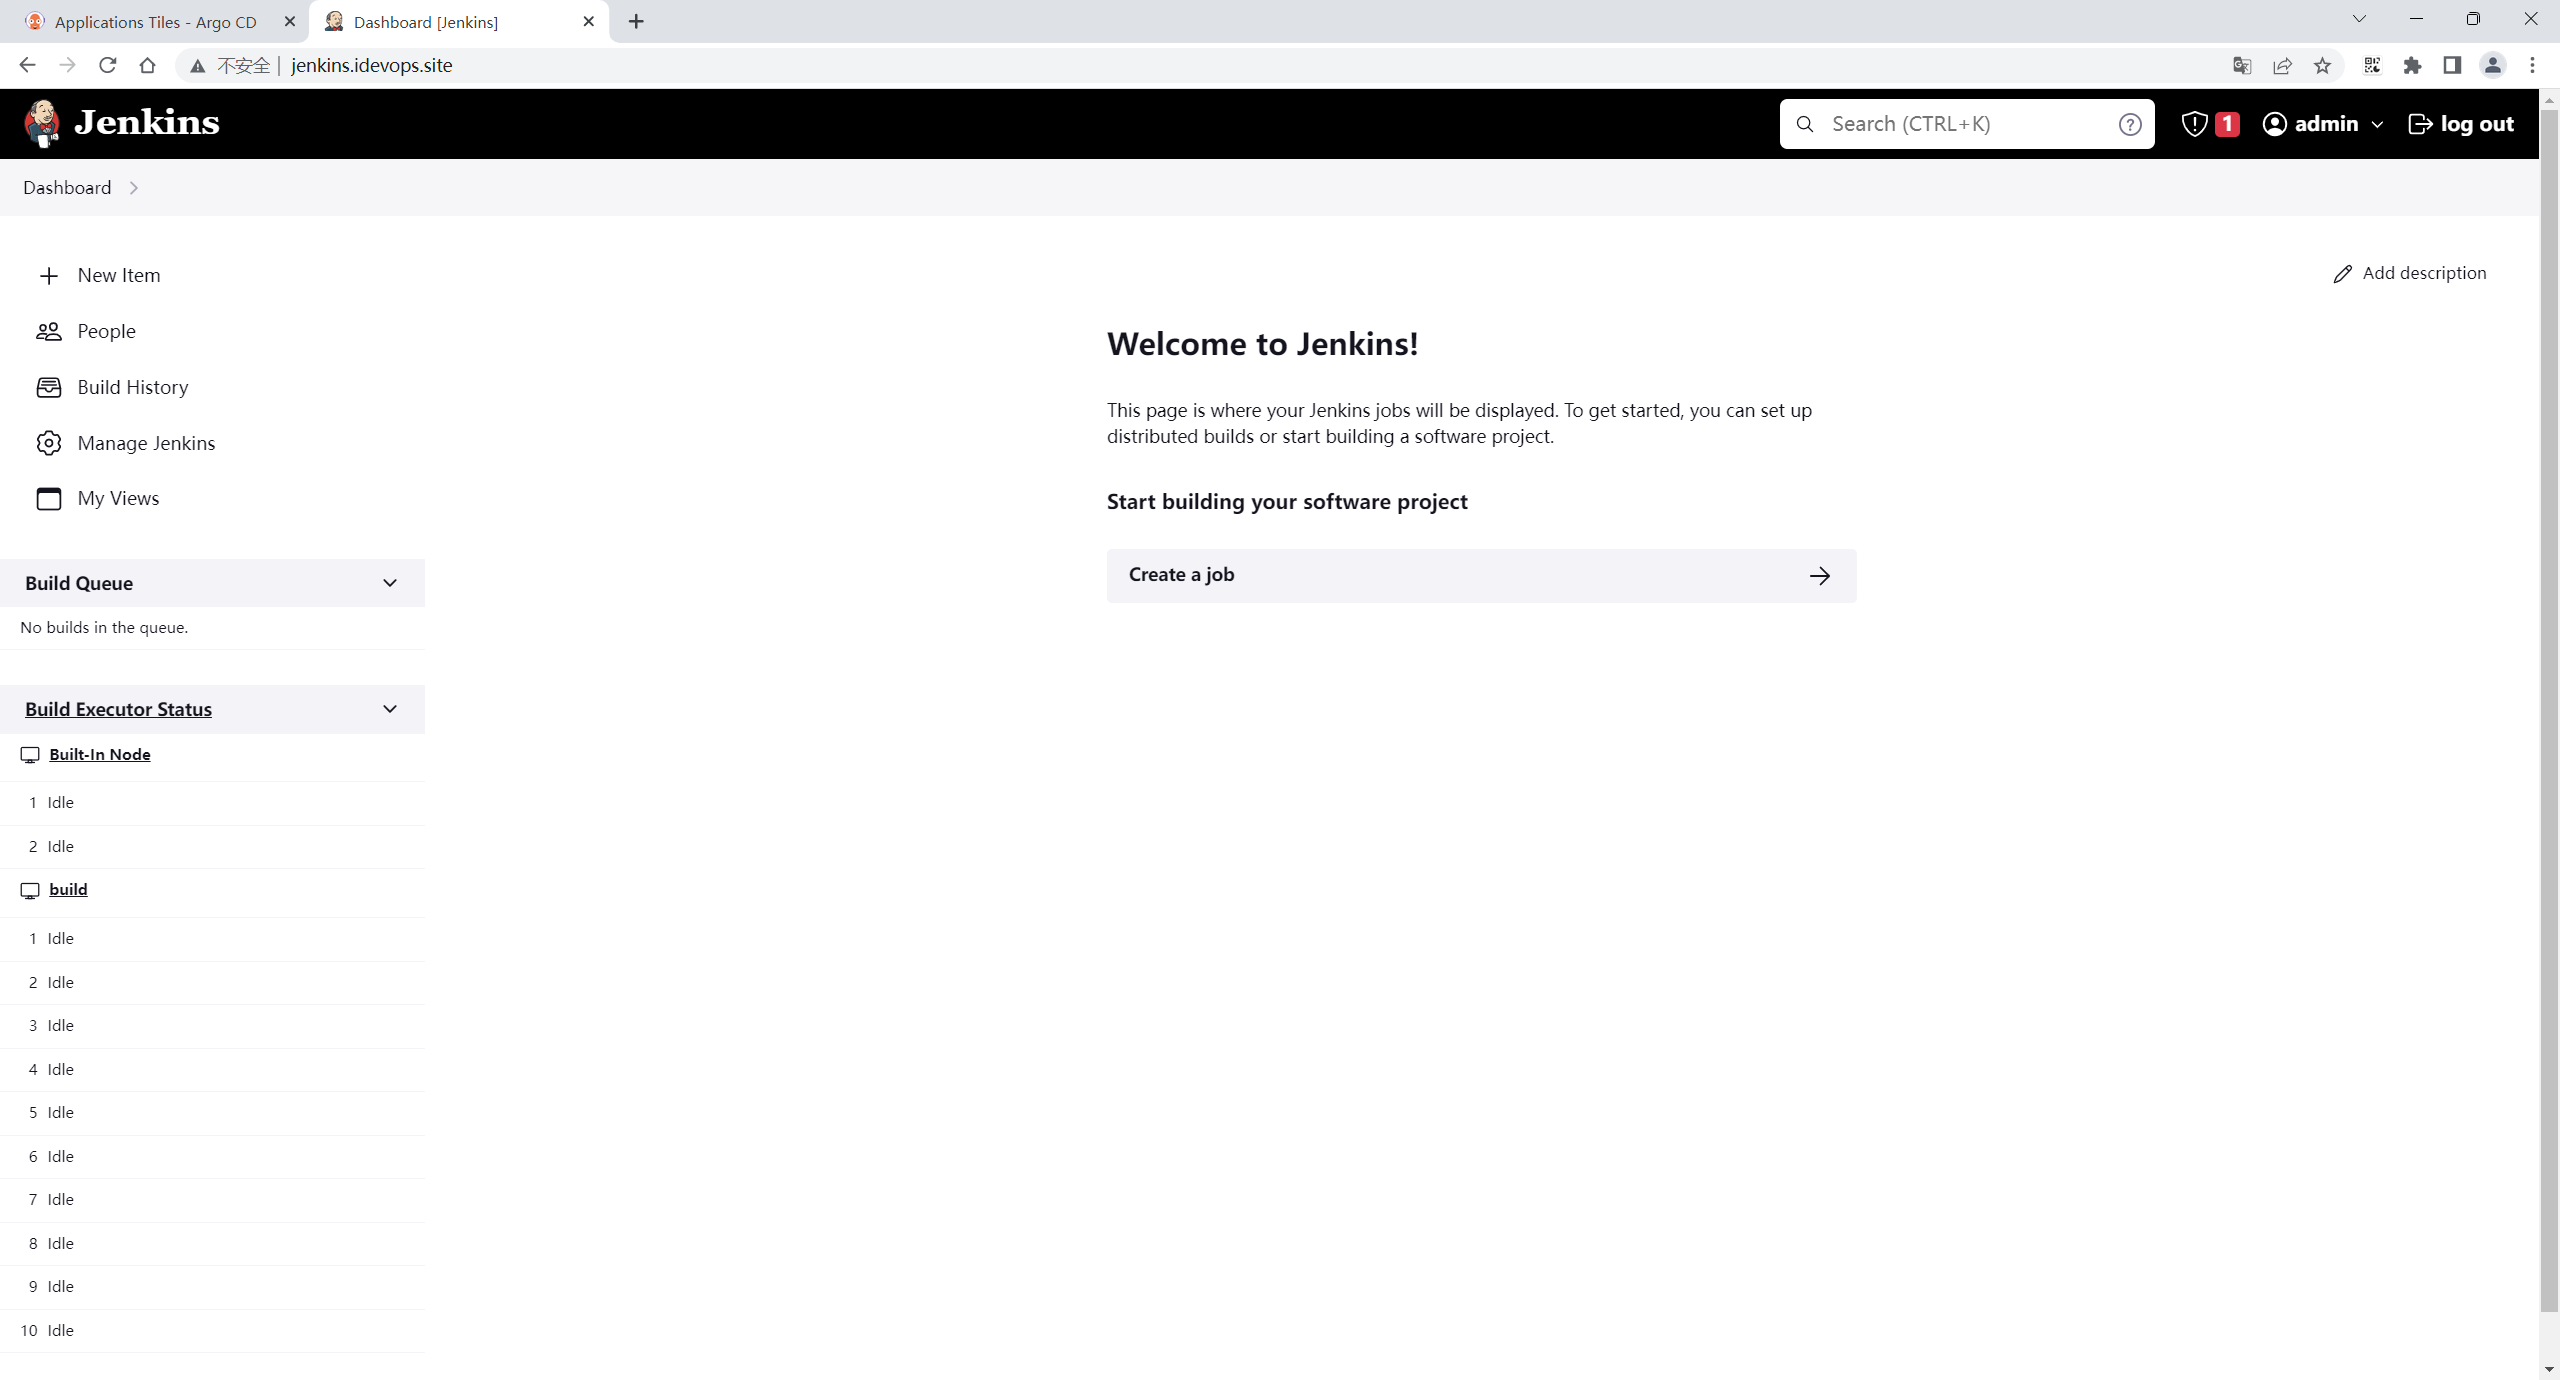2560x1380 pixels.
Task: Click the 'No builds in the queue.' text
Action: click(x=104, y=627)
